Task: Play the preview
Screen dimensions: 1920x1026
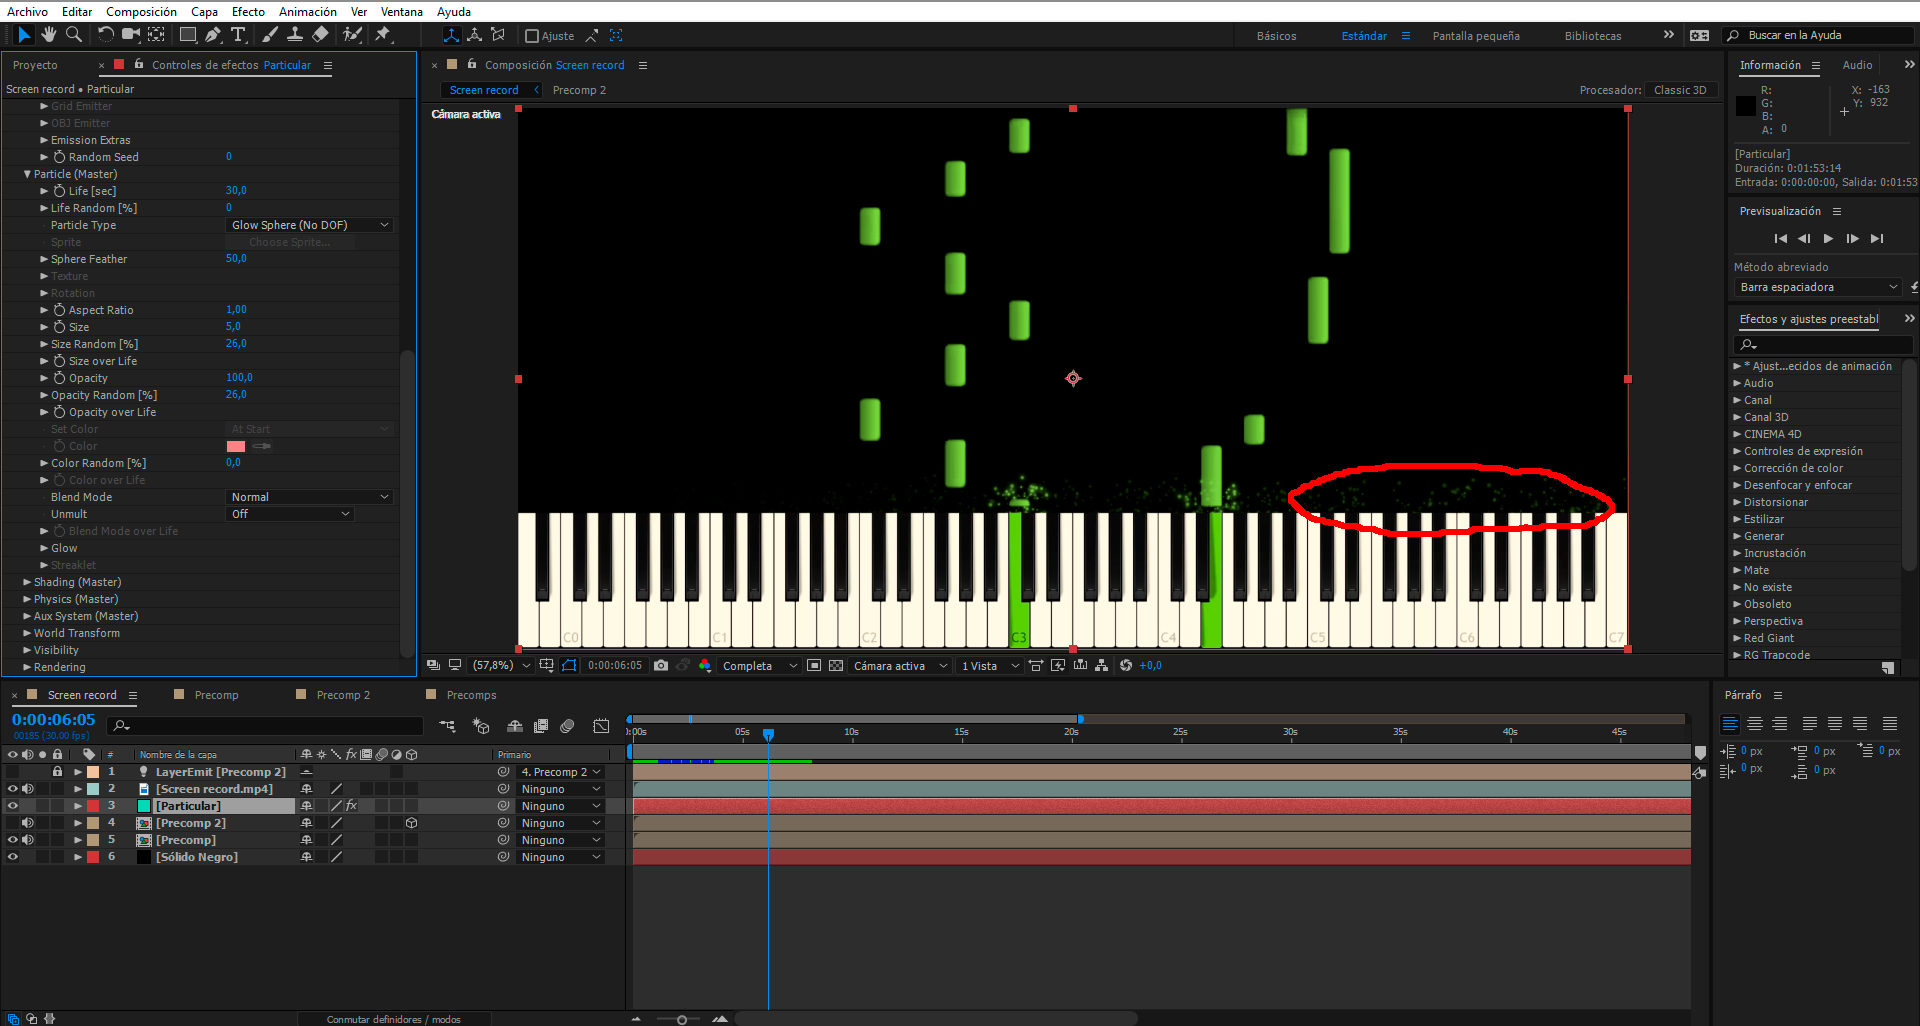Action: [x=1828, y=239]
